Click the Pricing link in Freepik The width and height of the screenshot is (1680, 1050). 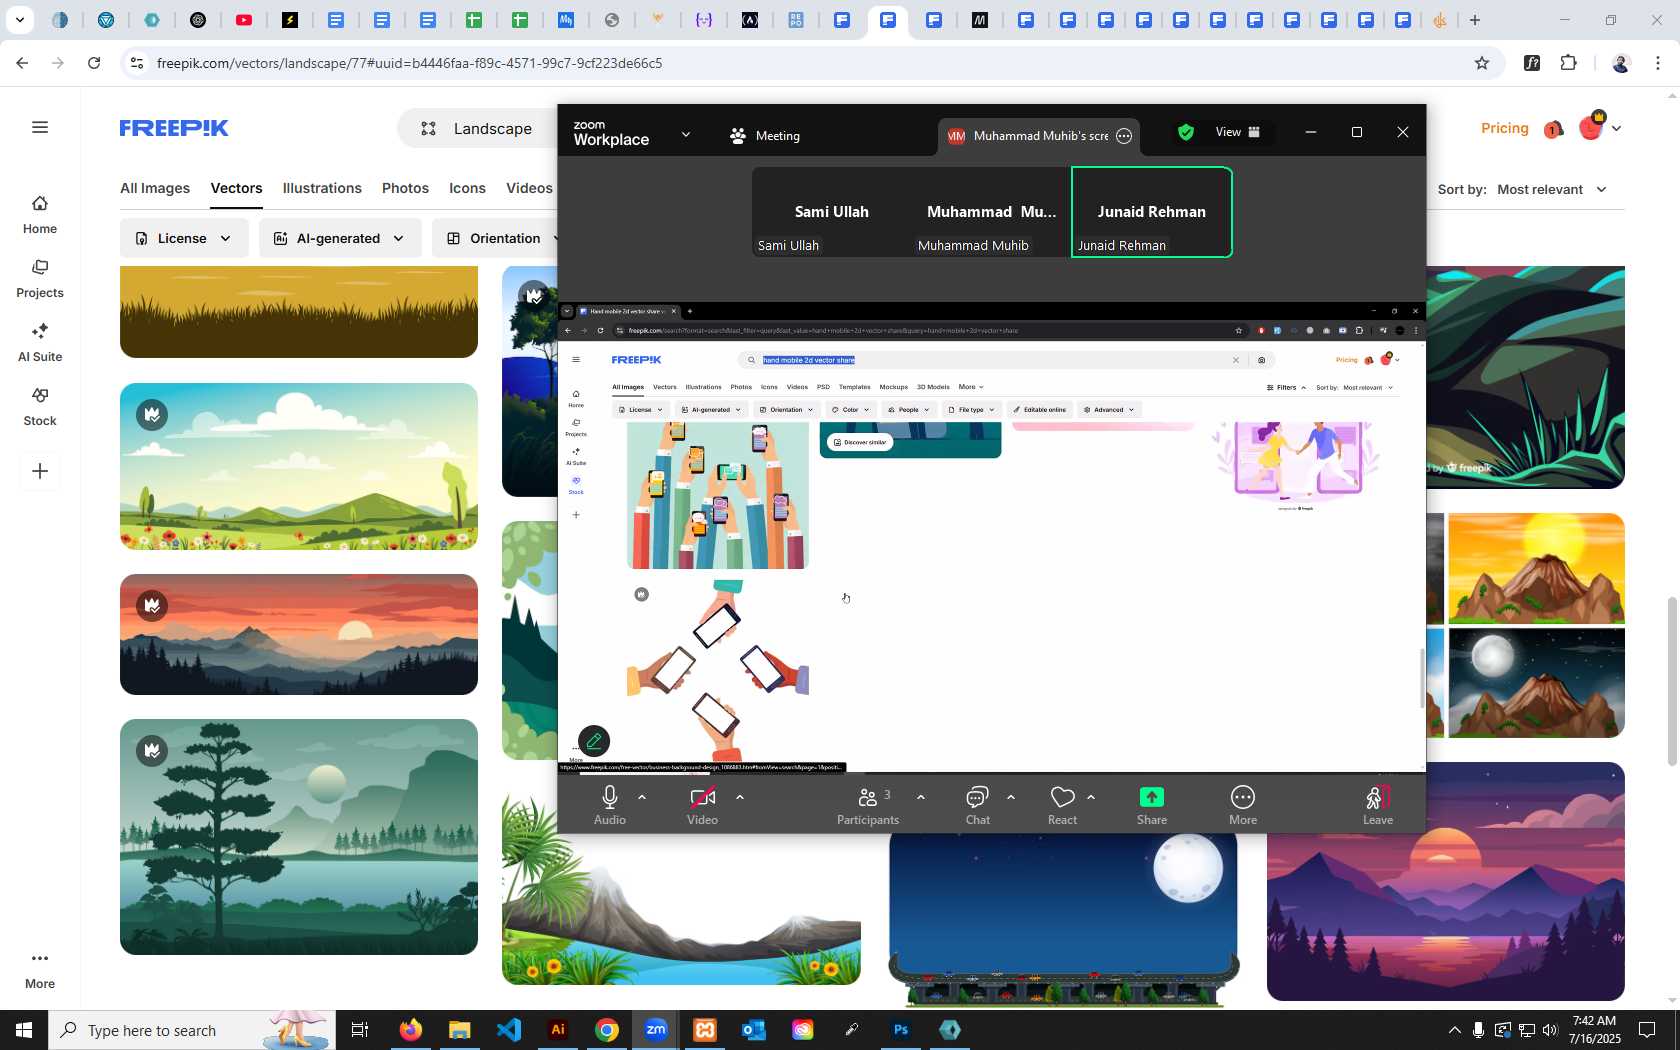pyautogui.click(x=1504, y=128)
